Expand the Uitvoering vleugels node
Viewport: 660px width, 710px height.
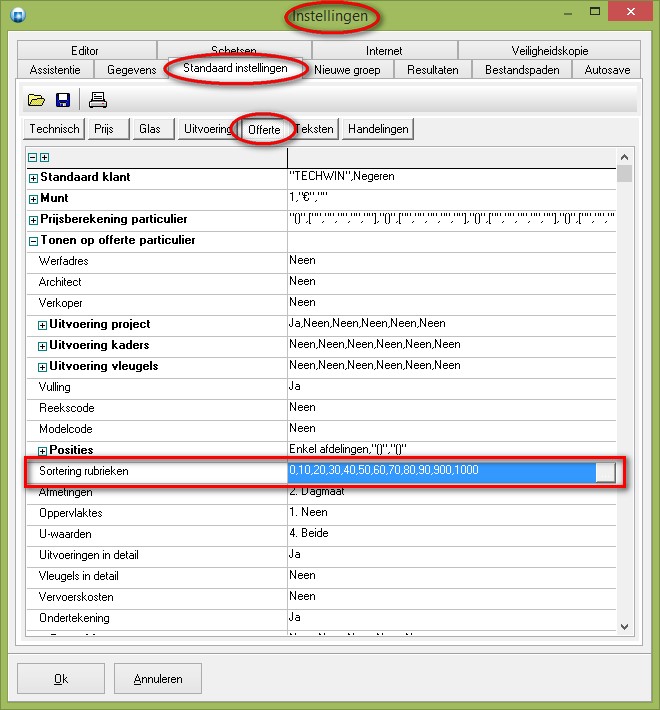click(42, 367)
